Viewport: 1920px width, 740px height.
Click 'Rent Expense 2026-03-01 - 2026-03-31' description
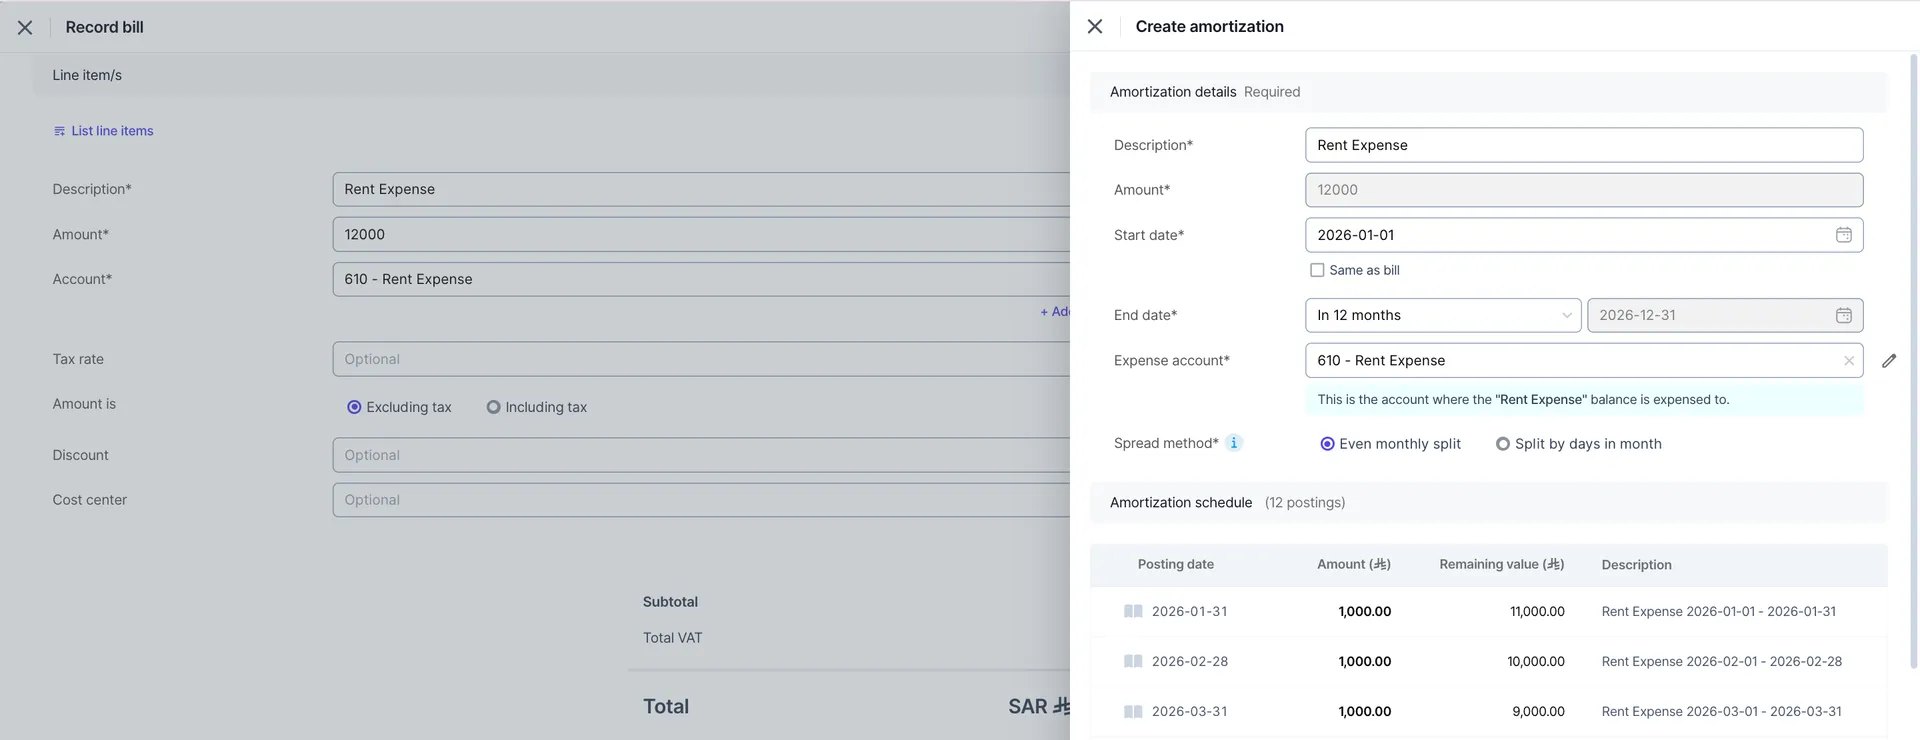click(1721, 711)
